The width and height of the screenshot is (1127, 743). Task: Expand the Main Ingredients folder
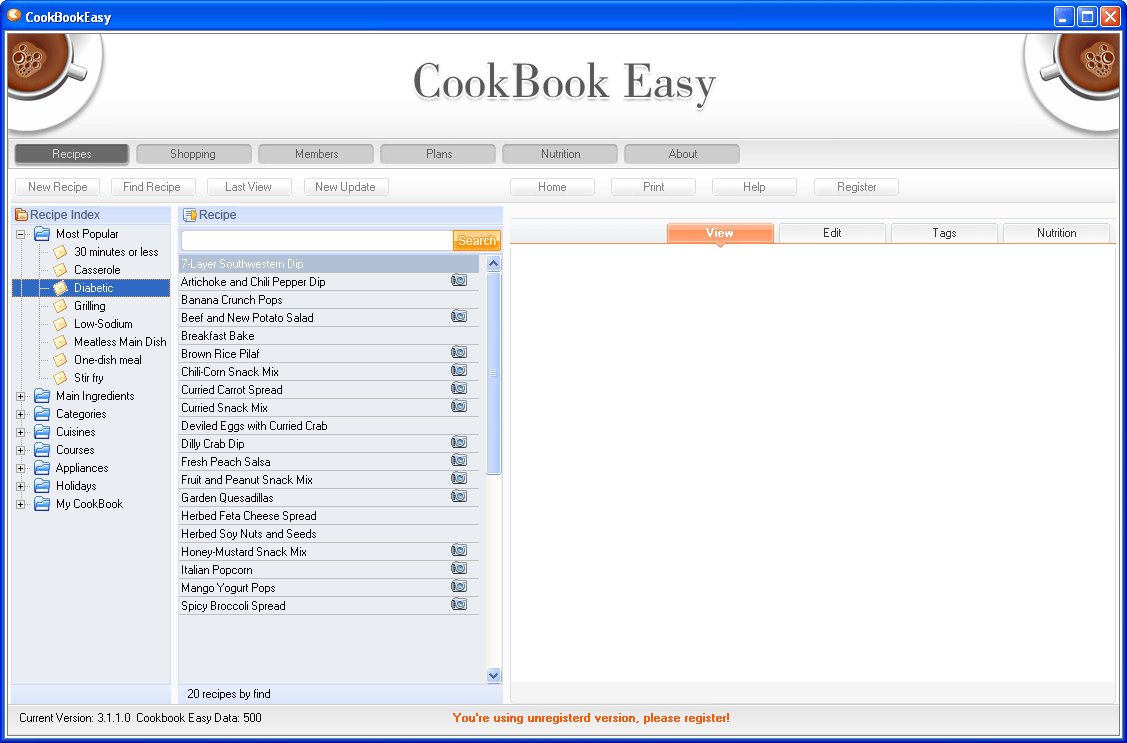click(x=21, y=396)
